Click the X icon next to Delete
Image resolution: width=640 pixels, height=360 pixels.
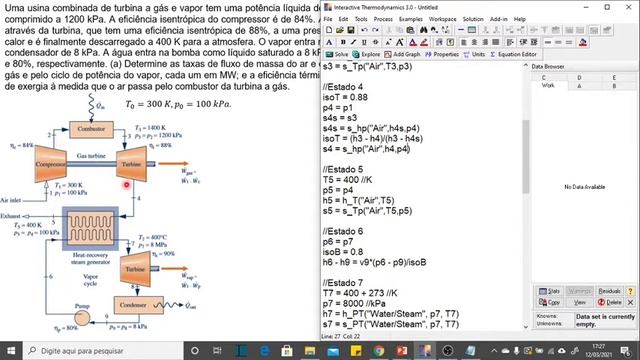coord(630,302)
